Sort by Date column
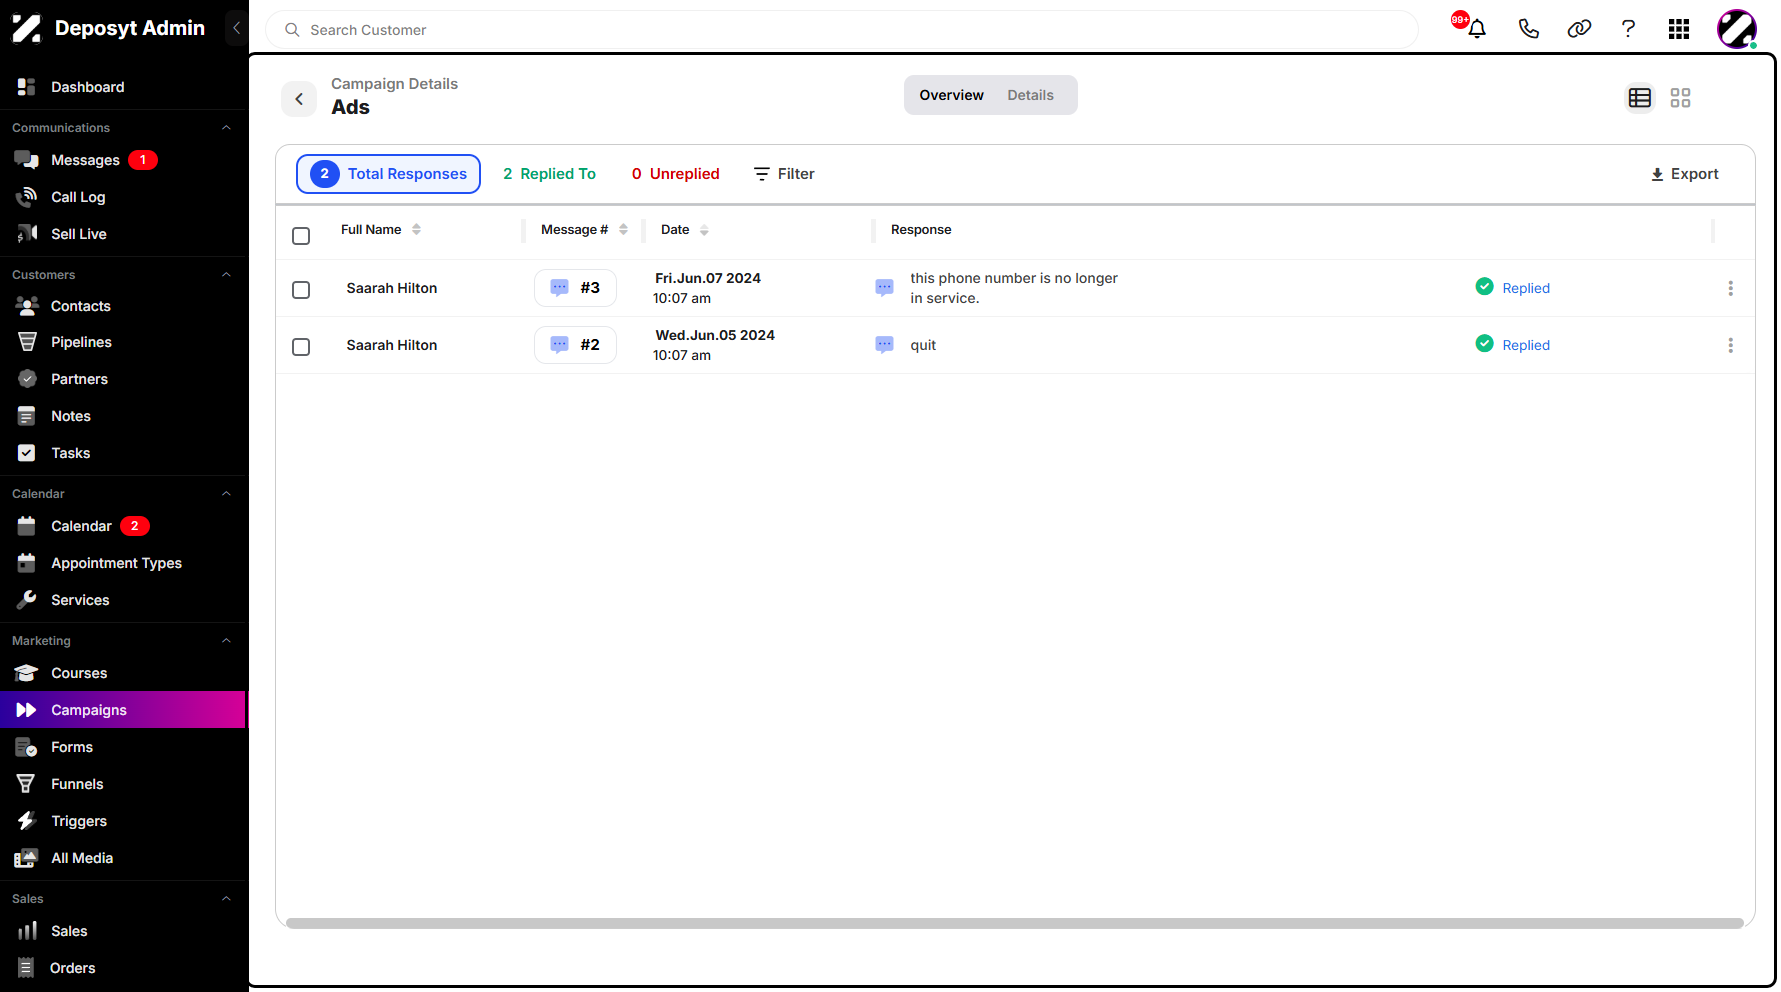Image resolution: width=1781 pixels, height=992 pixels. [x=704, y=230]
